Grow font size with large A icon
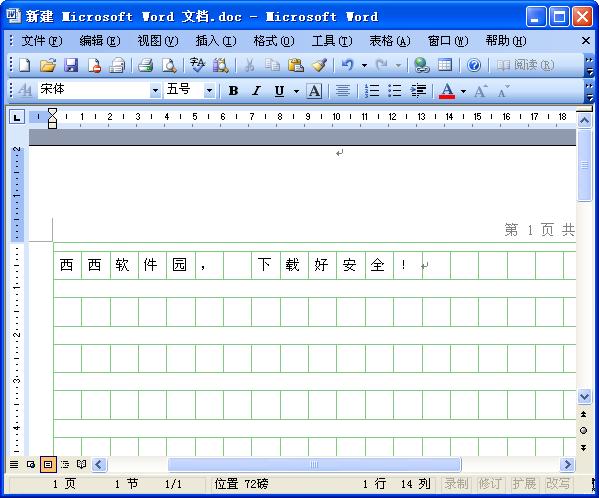599x498 pixels. pyautogui.click(x=481, y=91)
